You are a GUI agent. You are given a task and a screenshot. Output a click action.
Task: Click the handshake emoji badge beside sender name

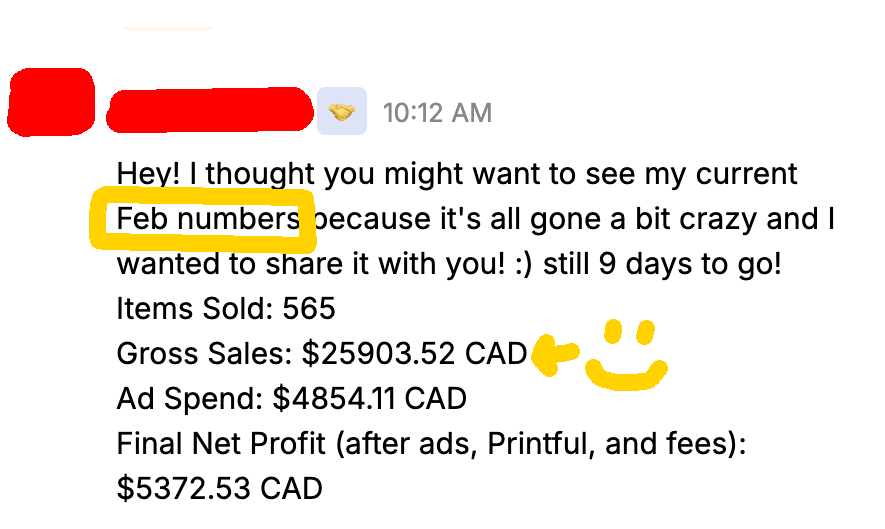click(x=341, y=111)
